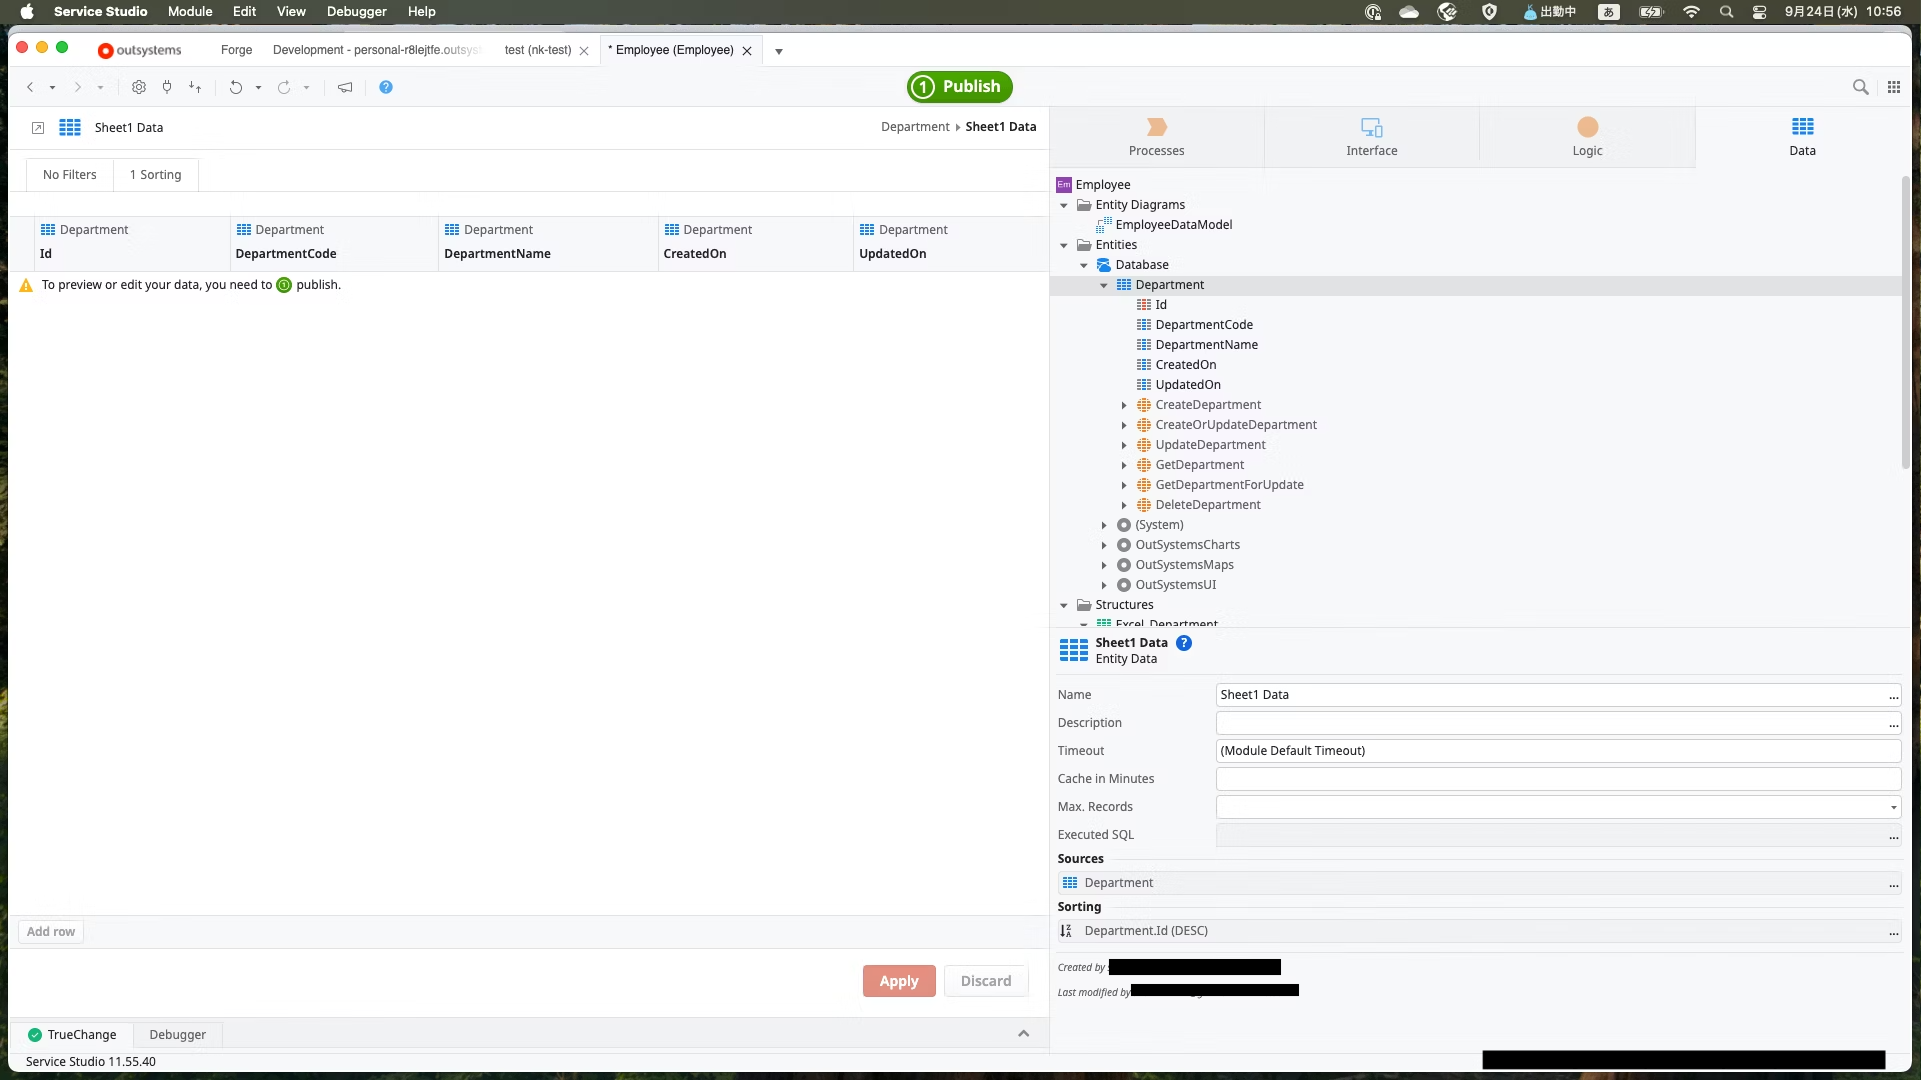1921x1080 pixels.
Task: Open the blue help icon in toolbar
Action: click(x=386, y=87)
